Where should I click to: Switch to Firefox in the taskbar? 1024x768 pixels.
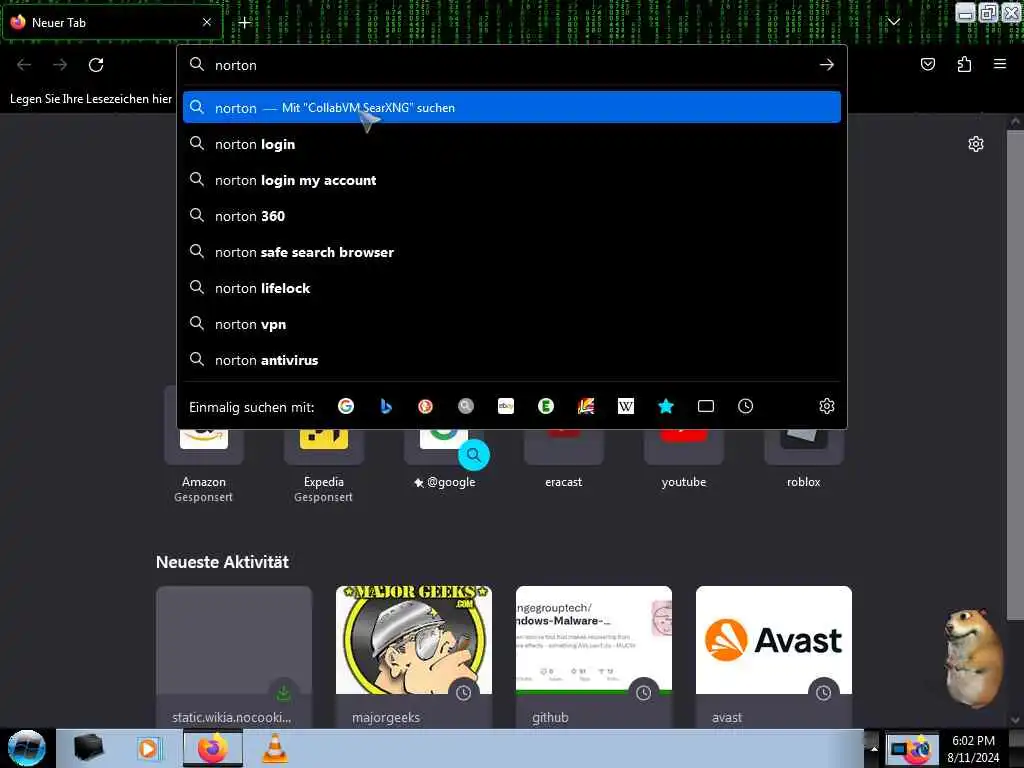(212, 748)
